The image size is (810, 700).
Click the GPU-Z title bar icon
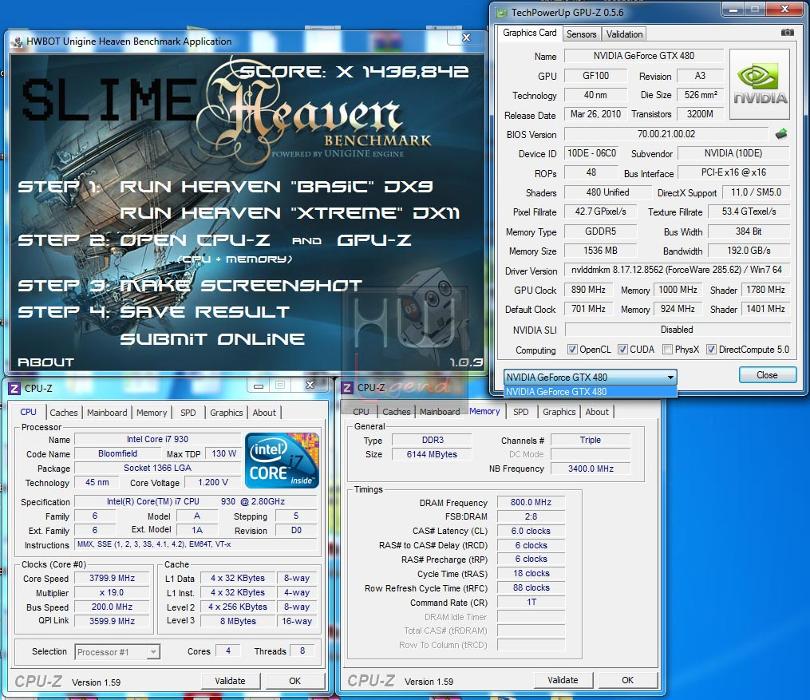click(x=502, y=12)
